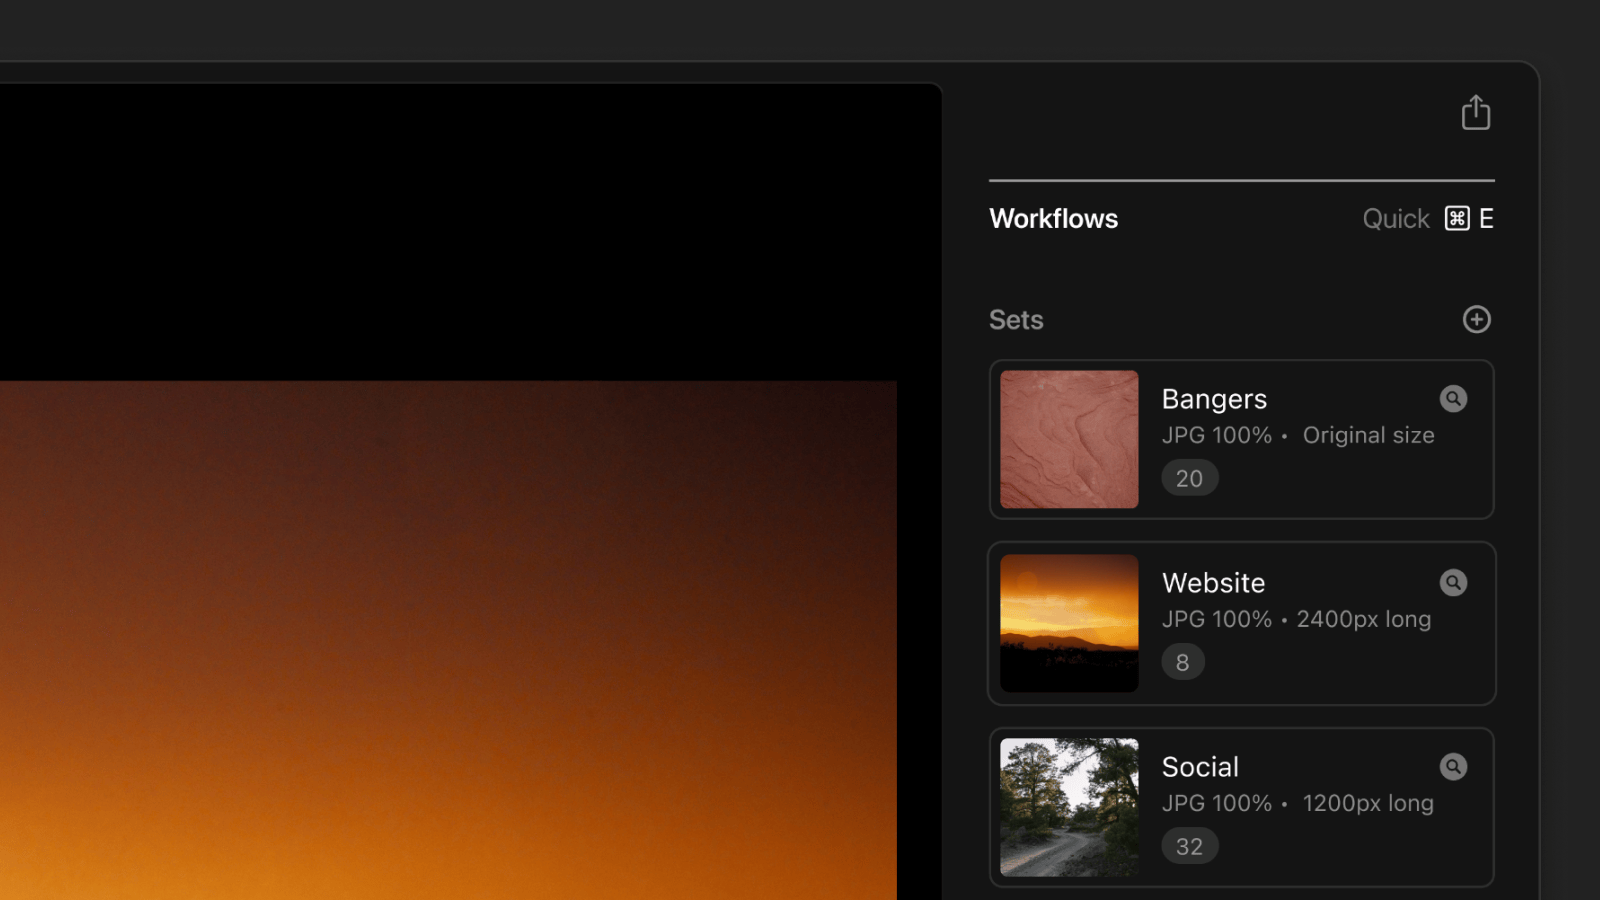Click the 8 photo count badge on Website

1183,661
